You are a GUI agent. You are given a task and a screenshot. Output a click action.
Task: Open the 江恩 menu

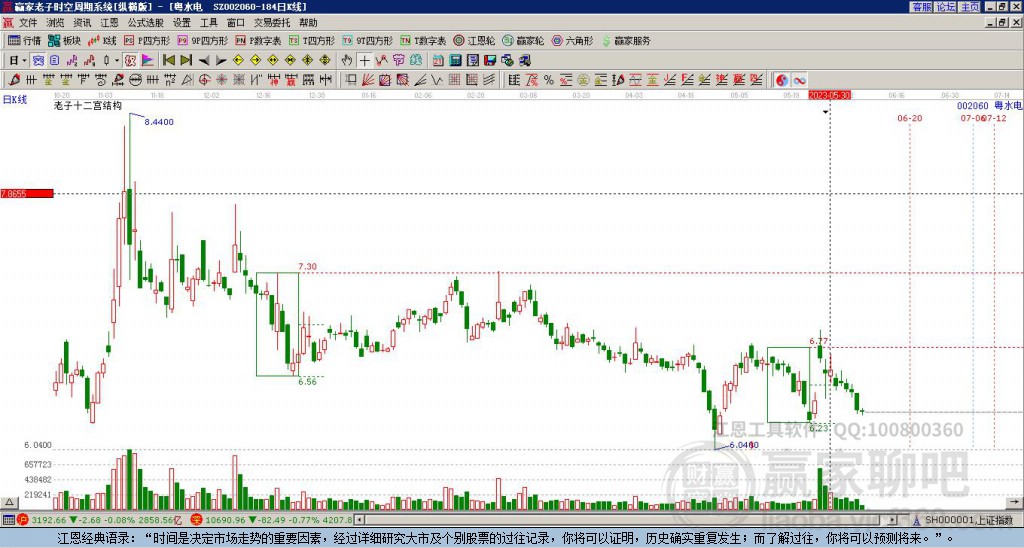[110, 23]
